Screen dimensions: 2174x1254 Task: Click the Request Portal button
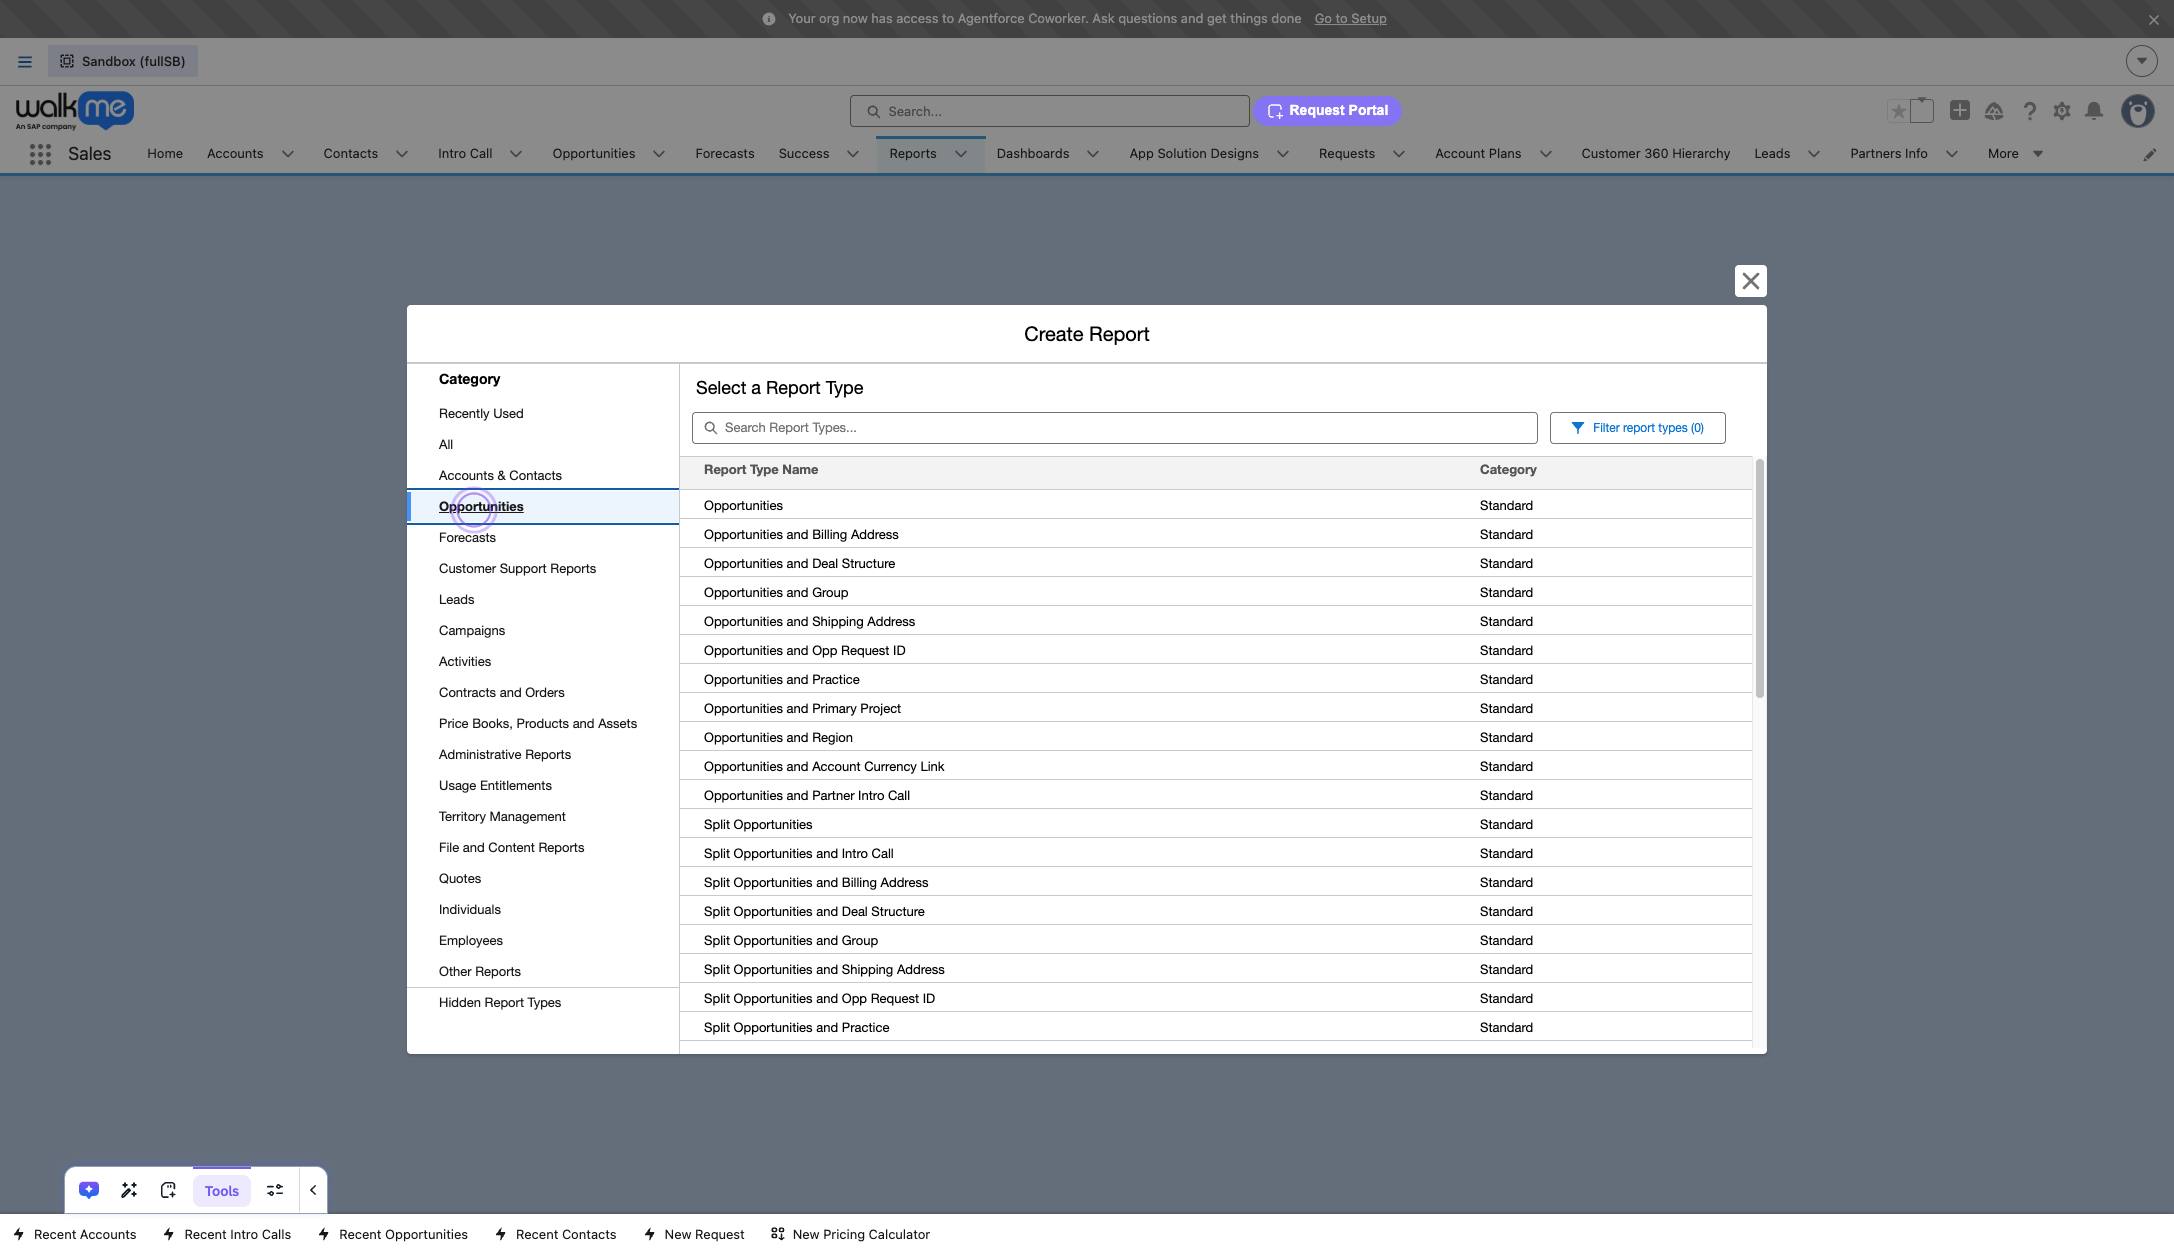pyautogui.click(x=1327, y=111)
